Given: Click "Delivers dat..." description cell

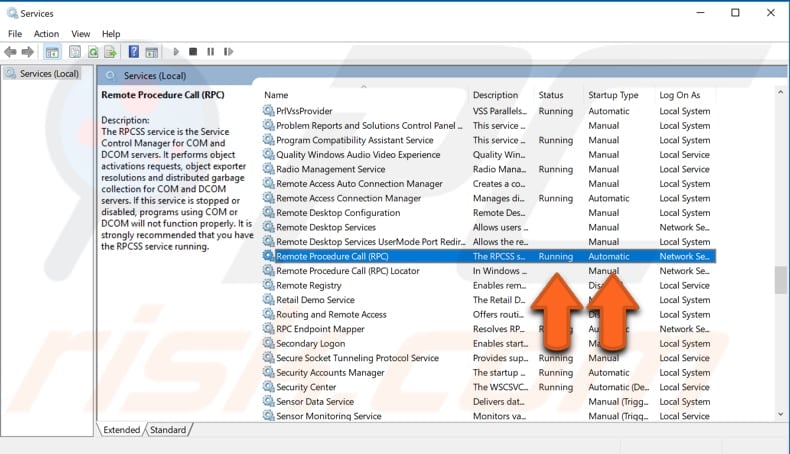Looking at the screenshot, I should pos(498,402).
